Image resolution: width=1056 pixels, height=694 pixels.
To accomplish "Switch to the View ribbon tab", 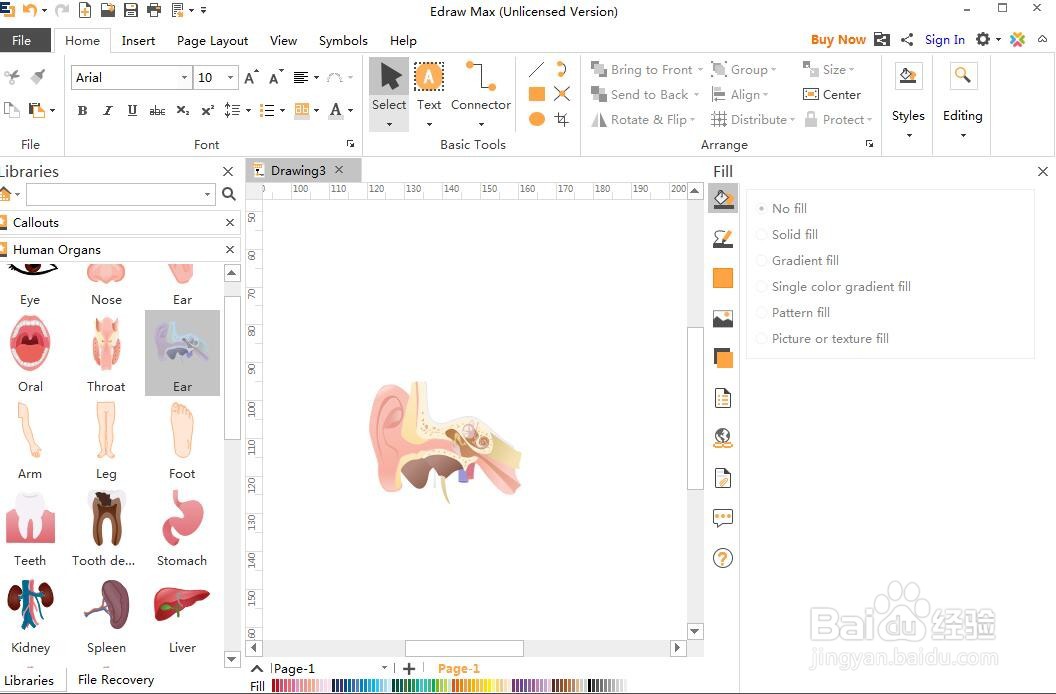I will (x=283, y=40).
